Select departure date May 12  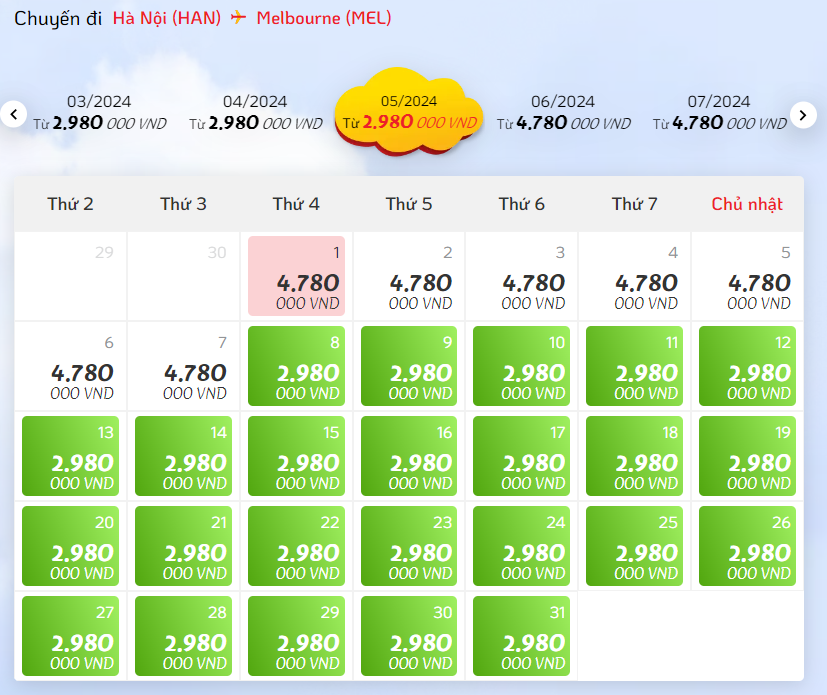click(747, 366)
